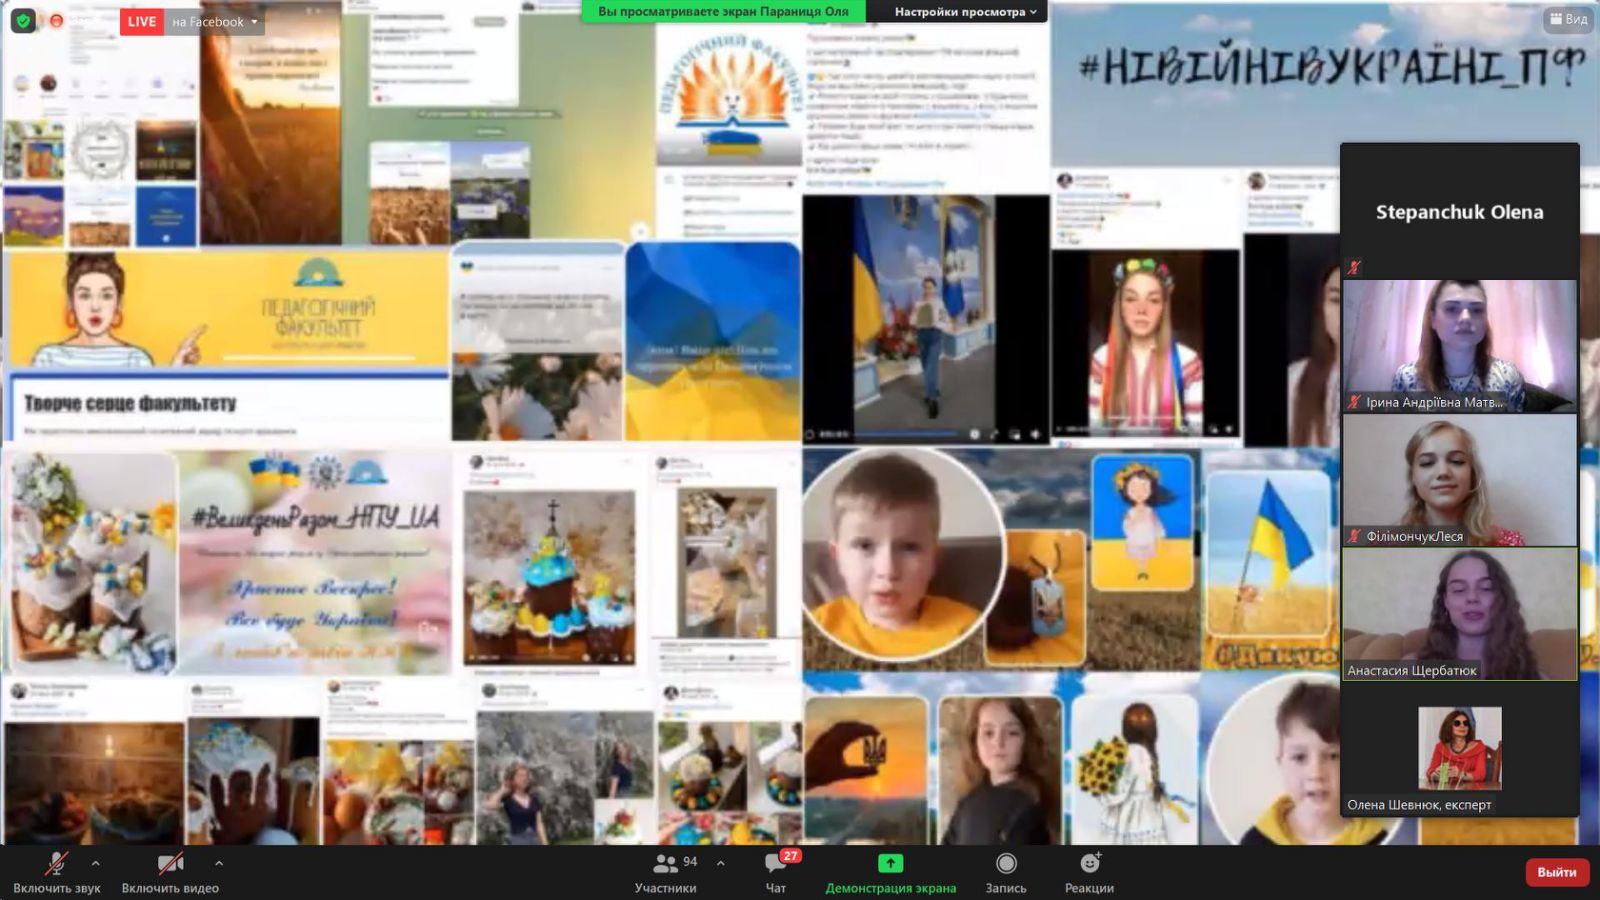Open the Вид view menu
The width and height of the screenshot is (1600, 900).
point(1567,19)
